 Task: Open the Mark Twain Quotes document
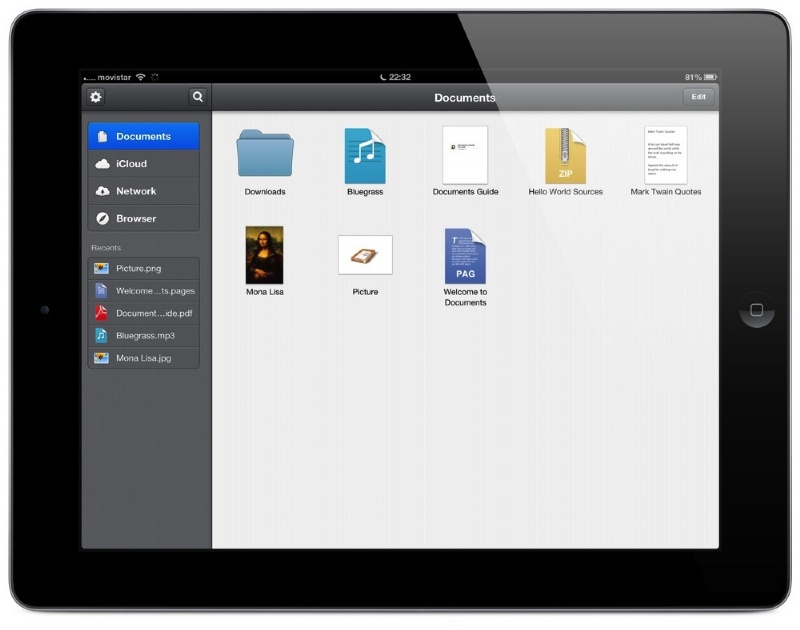click(665, 156)
